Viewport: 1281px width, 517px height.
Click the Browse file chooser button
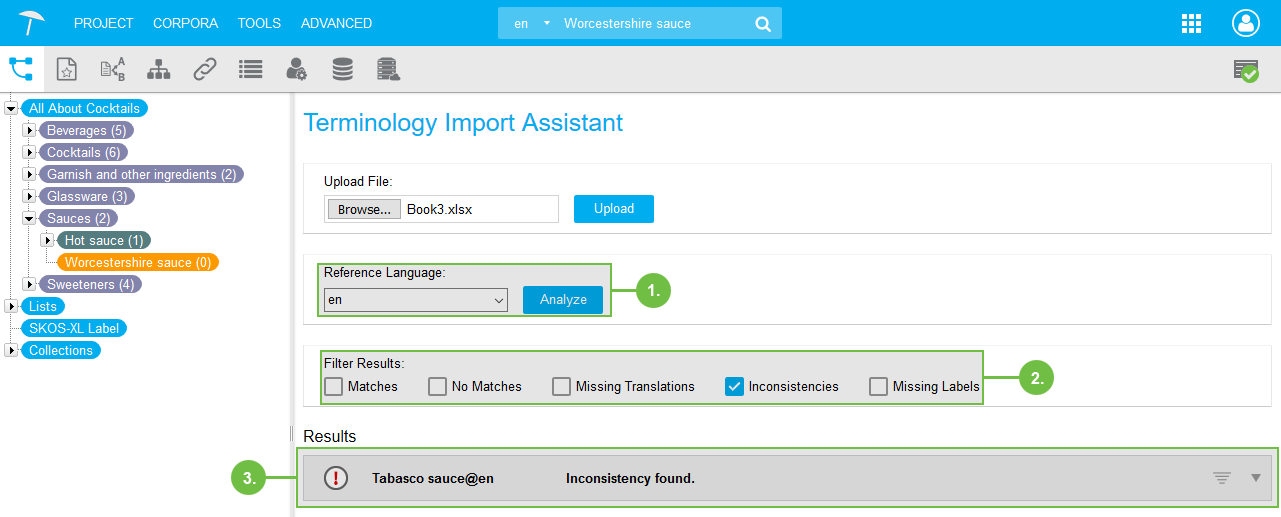pos(364,210)
